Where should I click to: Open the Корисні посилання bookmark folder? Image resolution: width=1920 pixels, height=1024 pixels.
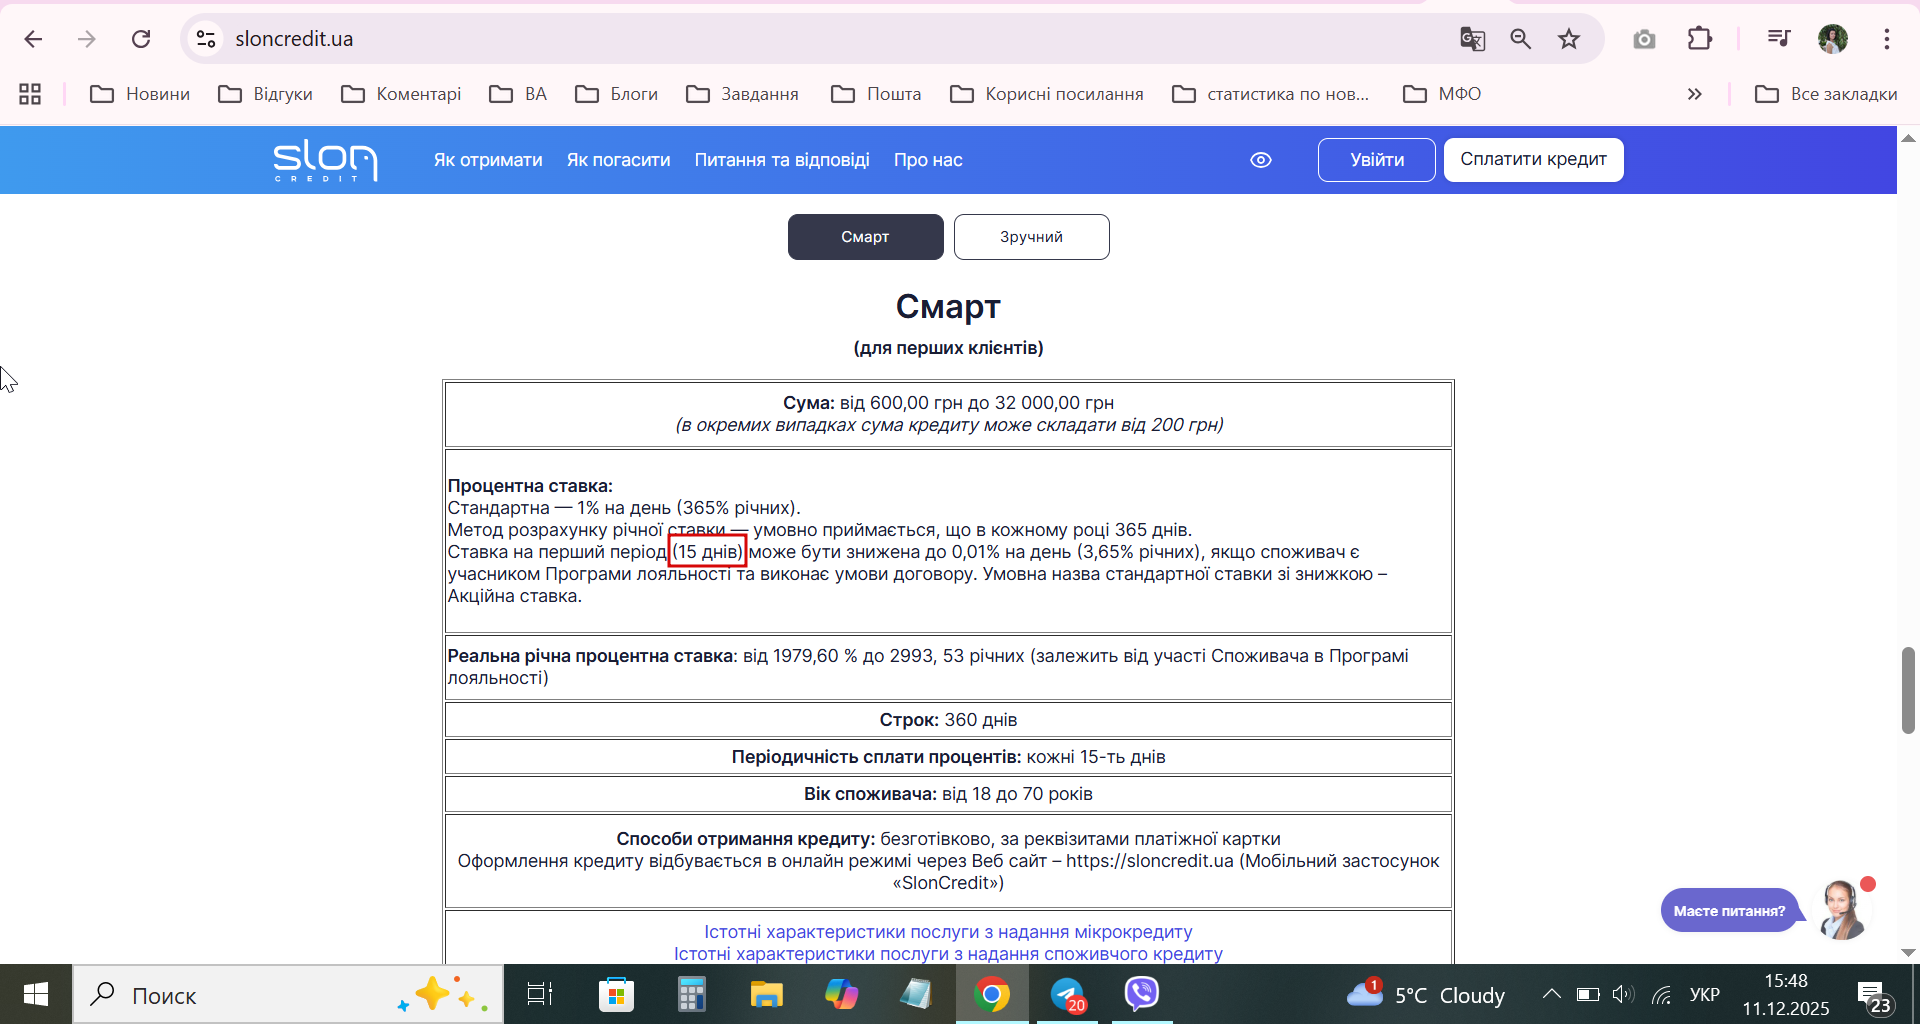point(1046,94)
